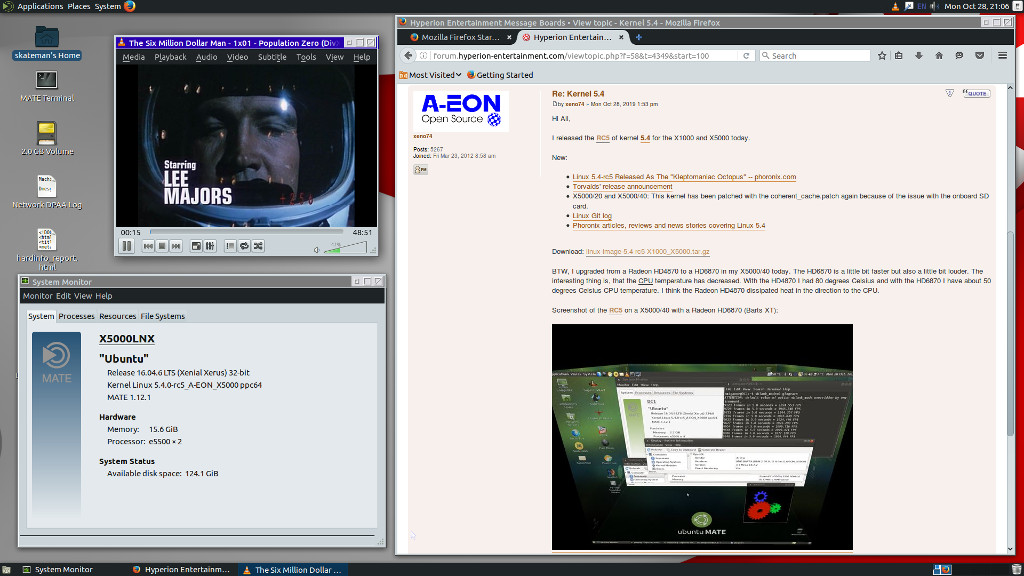Expand the Most Visited bookmarks dropdown
1024x576 pixels.
pos(430,75)
